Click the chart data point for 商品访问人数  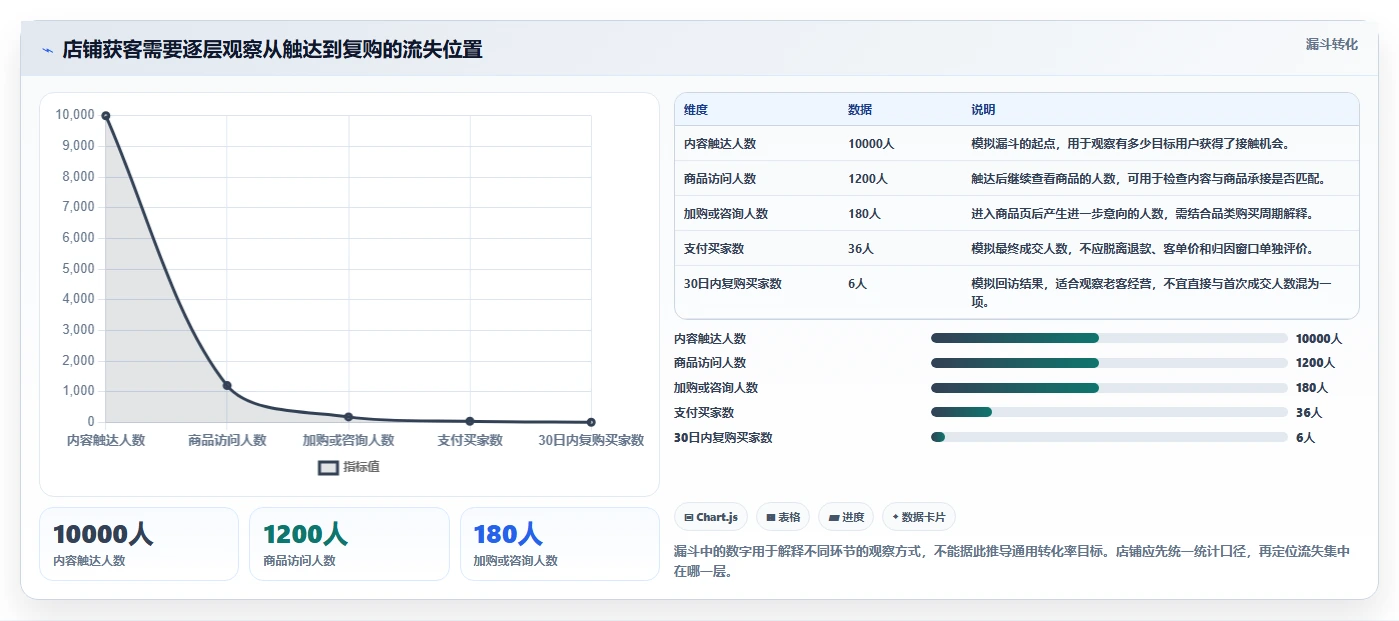227,385
